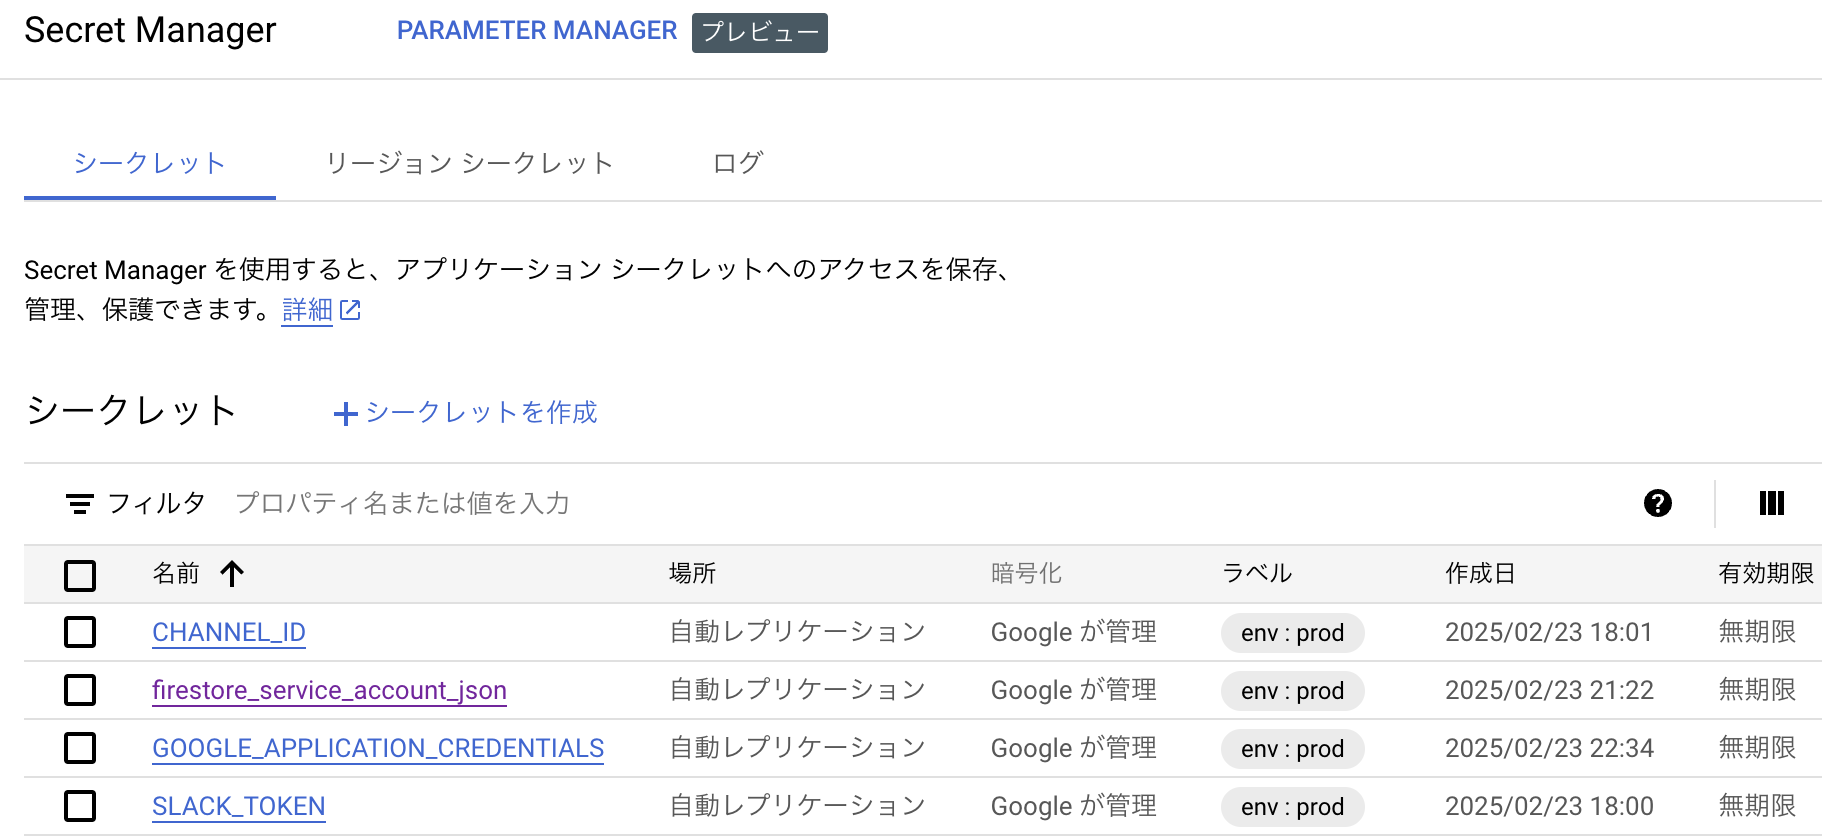Open the CHANNEL_ID secret
The height and width of the screenshot is (838, 1822).
tap(229, 632)
